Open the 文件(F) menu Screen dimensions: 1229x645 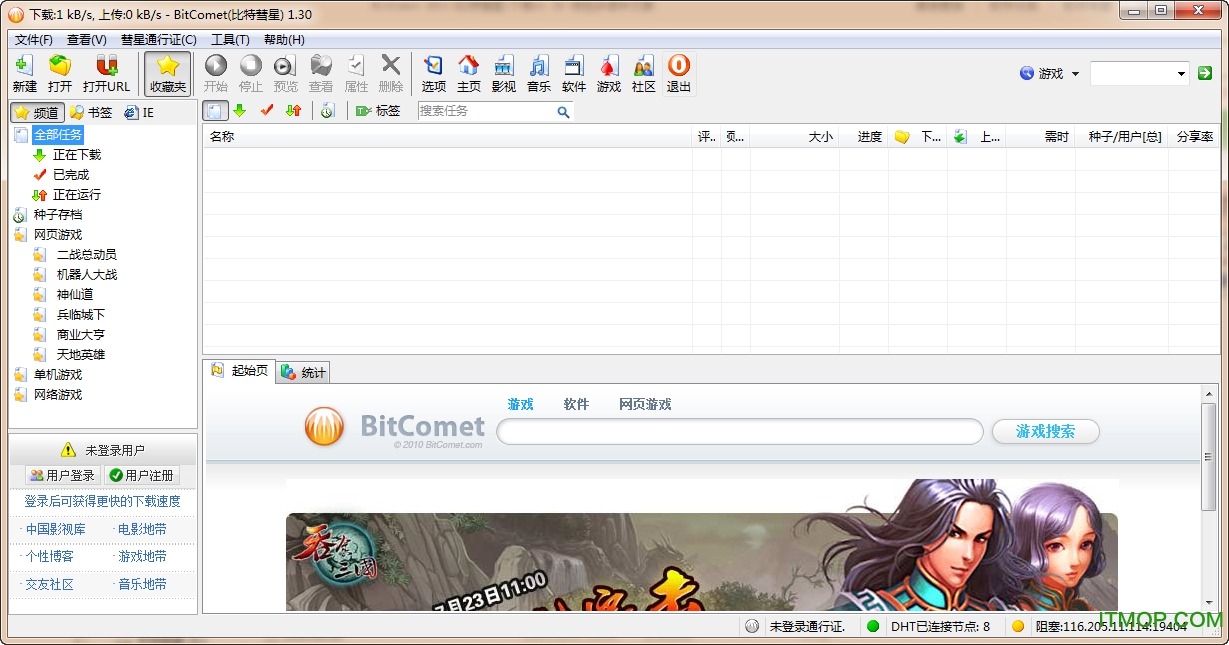tap(34, 40)
